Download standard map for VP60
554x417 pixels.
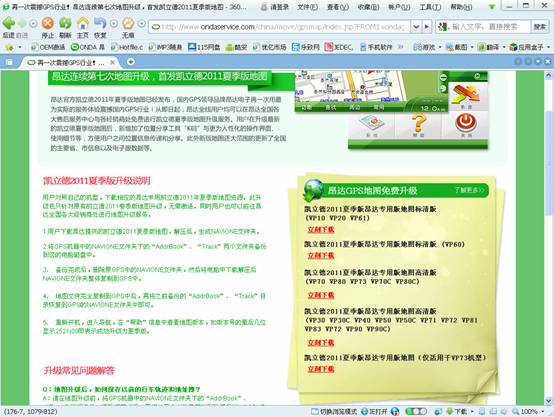click(x=321, y=256)
